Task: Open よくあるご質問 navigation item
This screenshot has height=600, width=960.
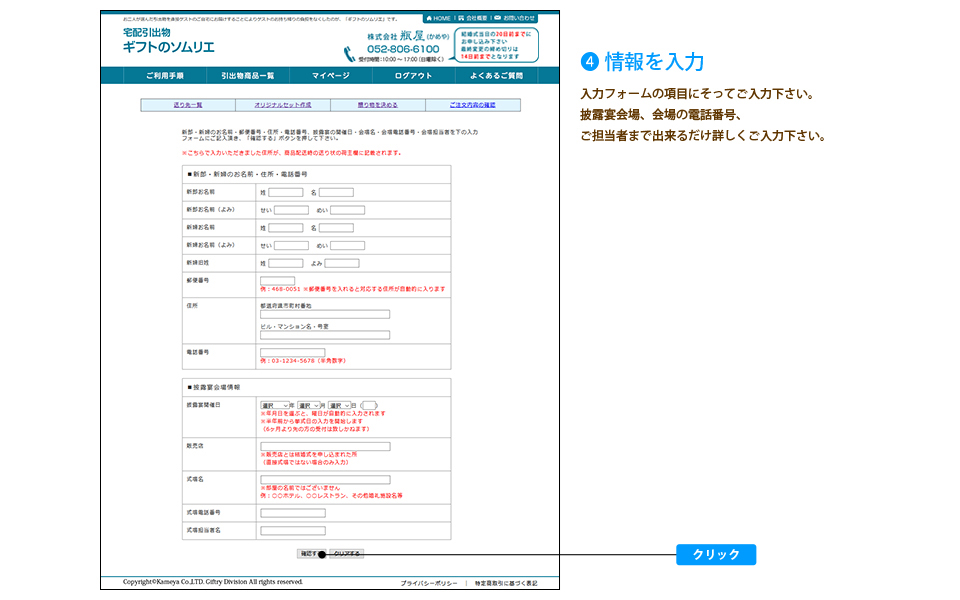Action: 495,75
